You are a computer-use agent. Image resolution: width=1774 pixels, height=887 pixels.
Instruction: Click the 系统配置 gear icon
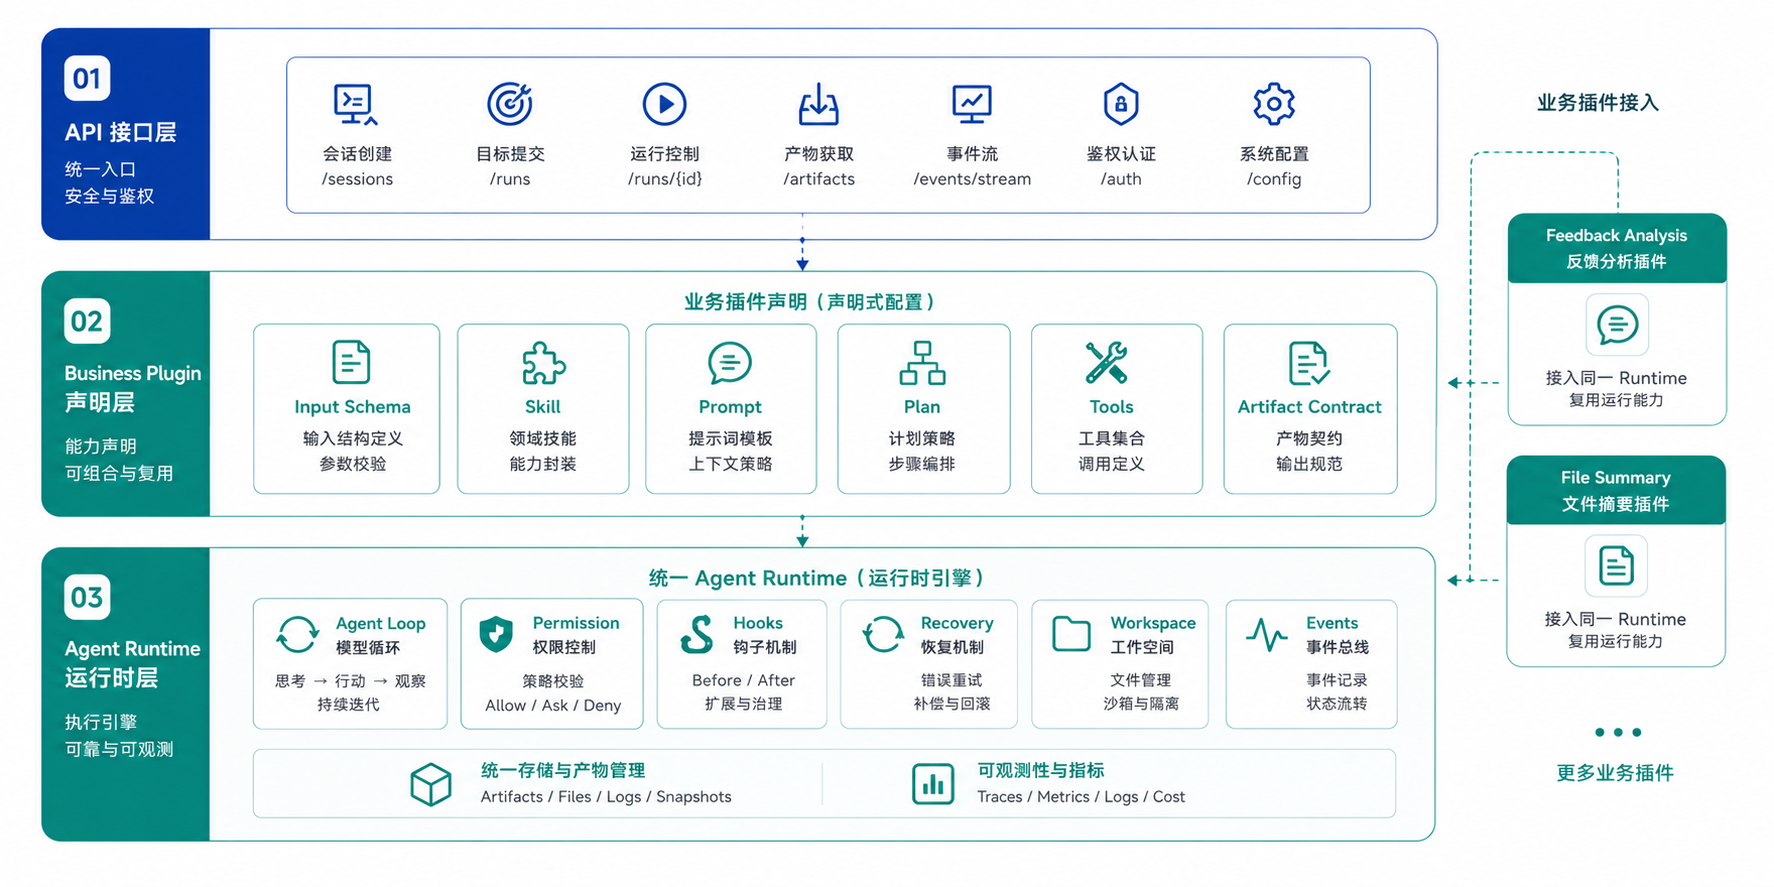[1274, 104]
